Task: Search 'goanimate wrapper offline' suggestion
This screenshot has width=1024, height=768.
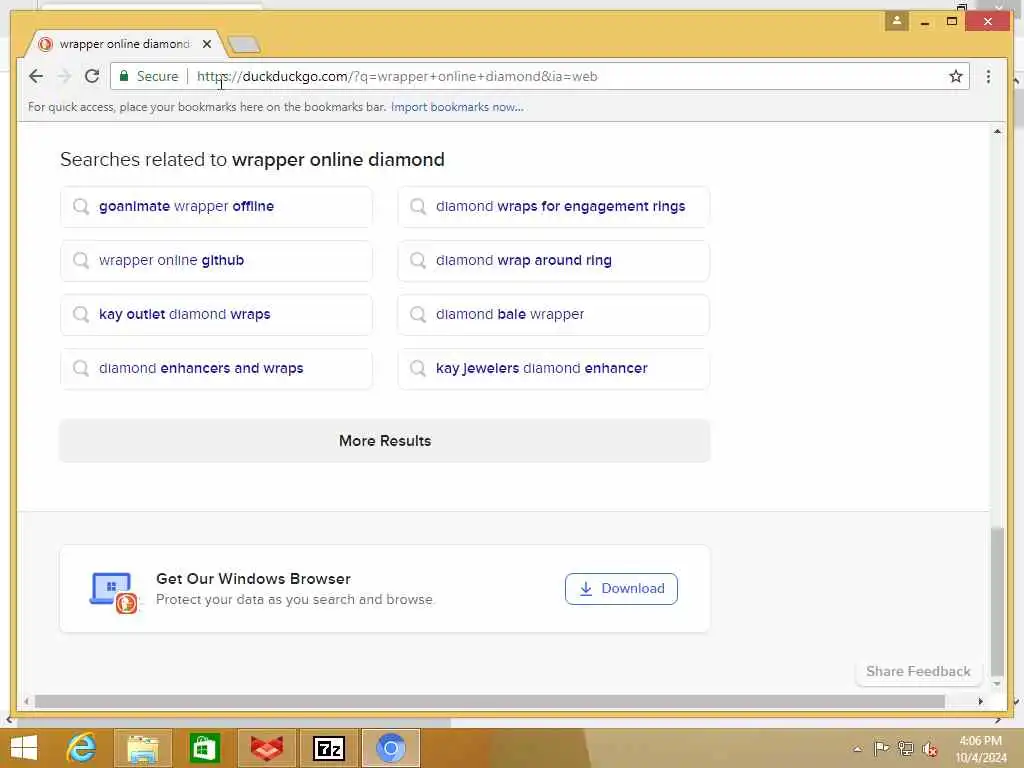Action: pyautogui.click(x=216, y=206)
